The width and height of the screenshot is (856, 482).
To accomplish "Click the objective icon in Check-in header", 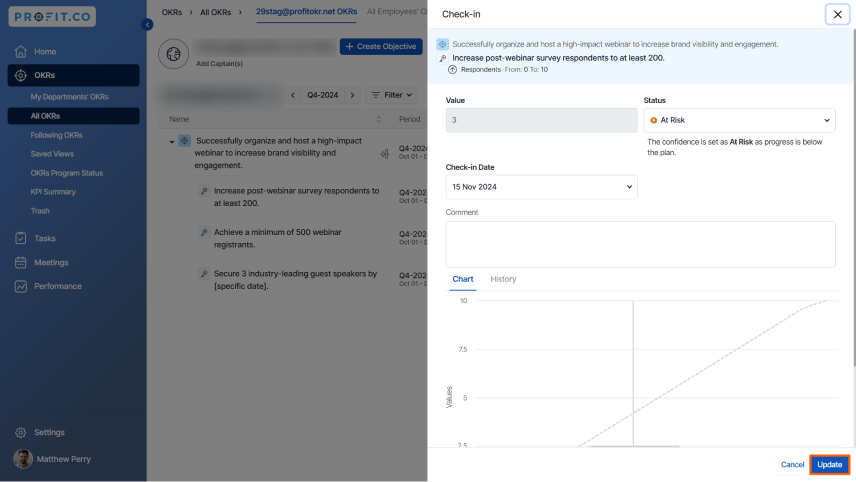I will click(x=443, y=44).
